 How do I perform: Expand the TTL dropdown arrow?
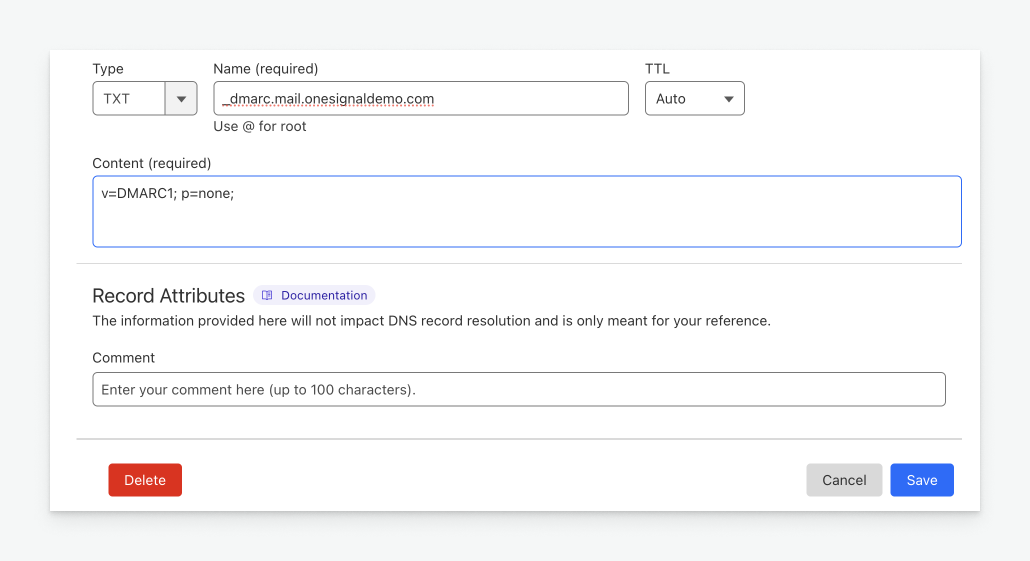coord(728,99)
